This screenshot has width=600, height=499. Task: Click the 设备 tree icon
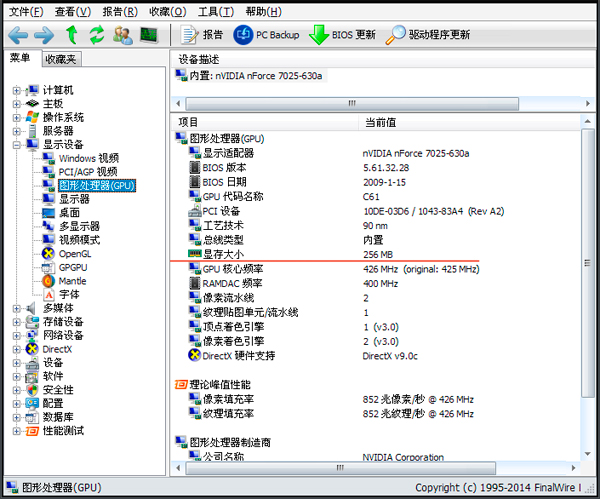32,363
